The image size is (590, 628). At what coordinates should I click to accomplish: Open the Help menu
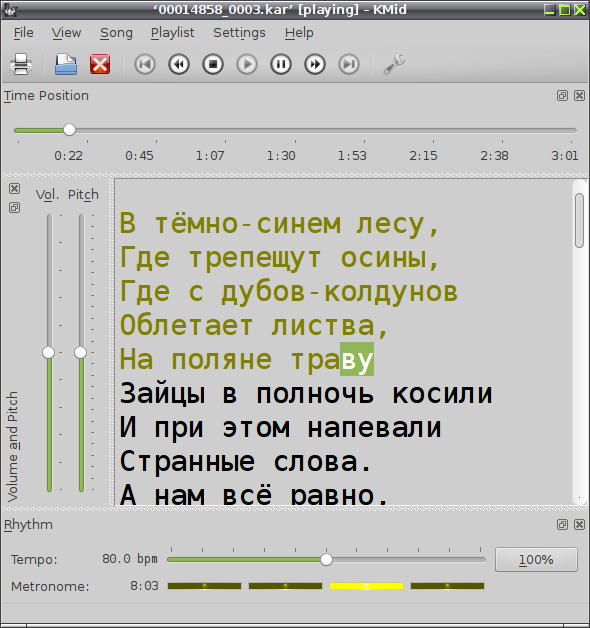[299, 32]
